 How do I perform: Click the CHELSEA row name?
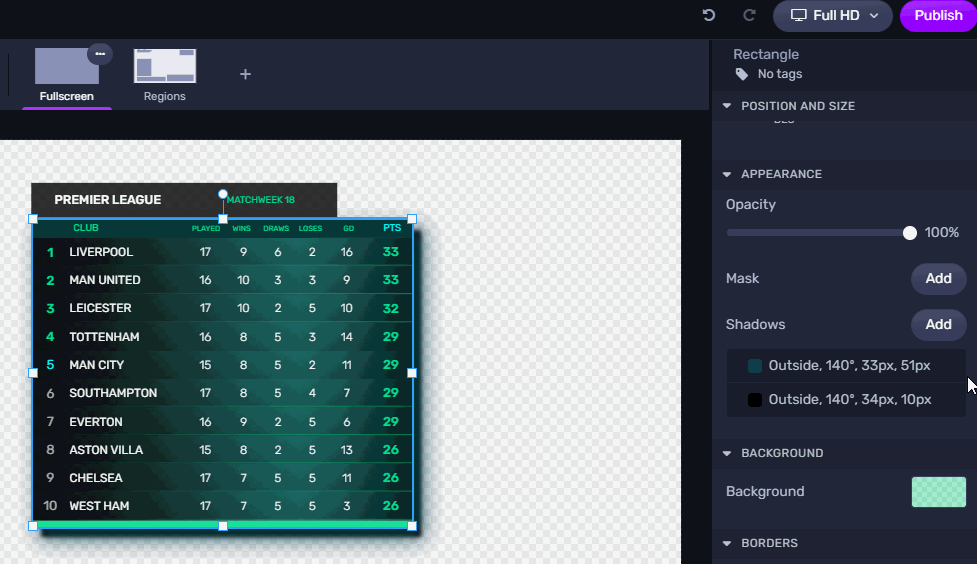[96, 478]
